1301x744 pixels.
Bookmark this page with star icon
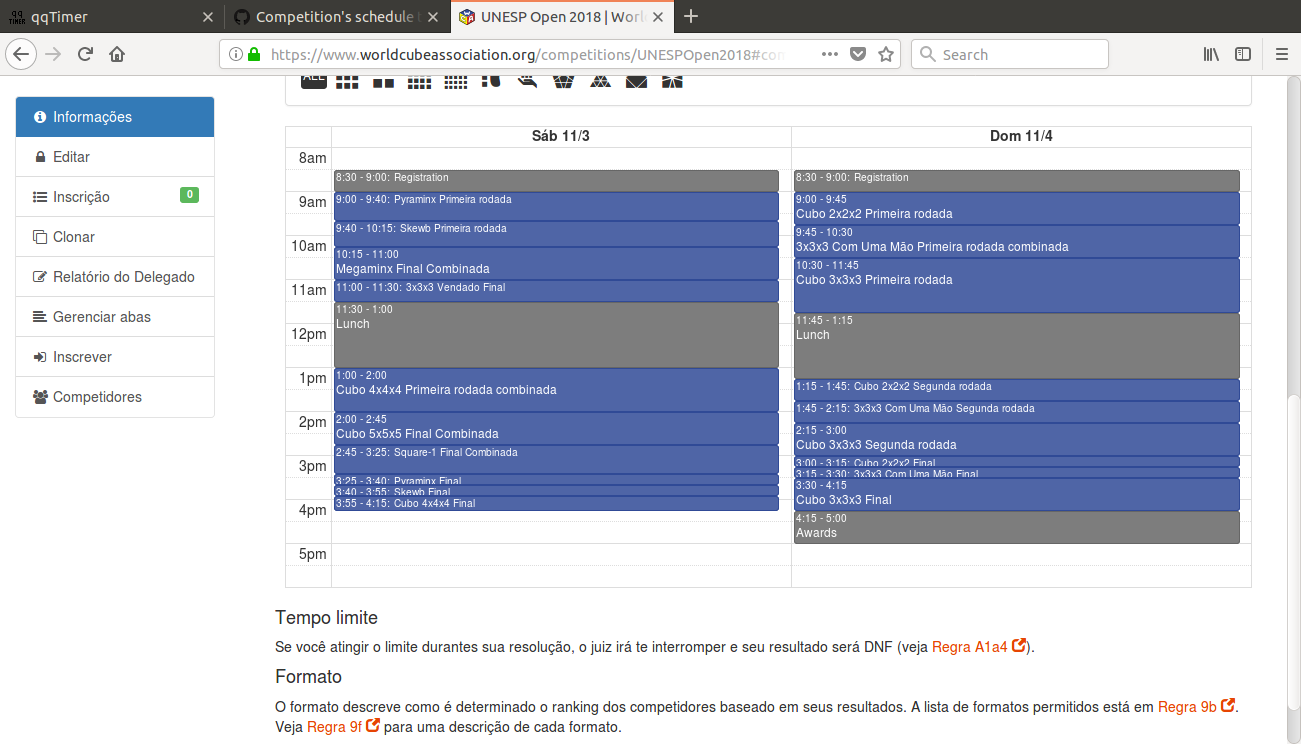885,54
